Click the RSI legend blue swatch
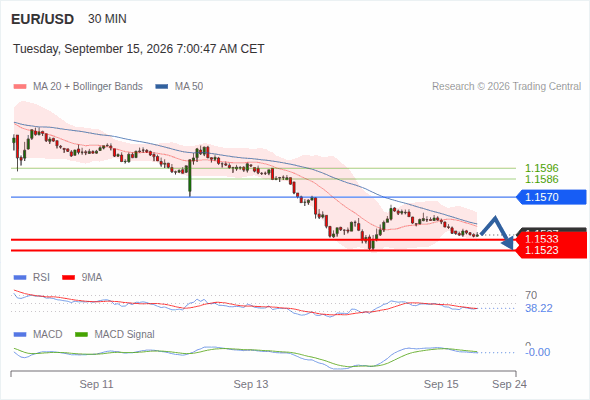The image size is (590, 400). (20, 278)
